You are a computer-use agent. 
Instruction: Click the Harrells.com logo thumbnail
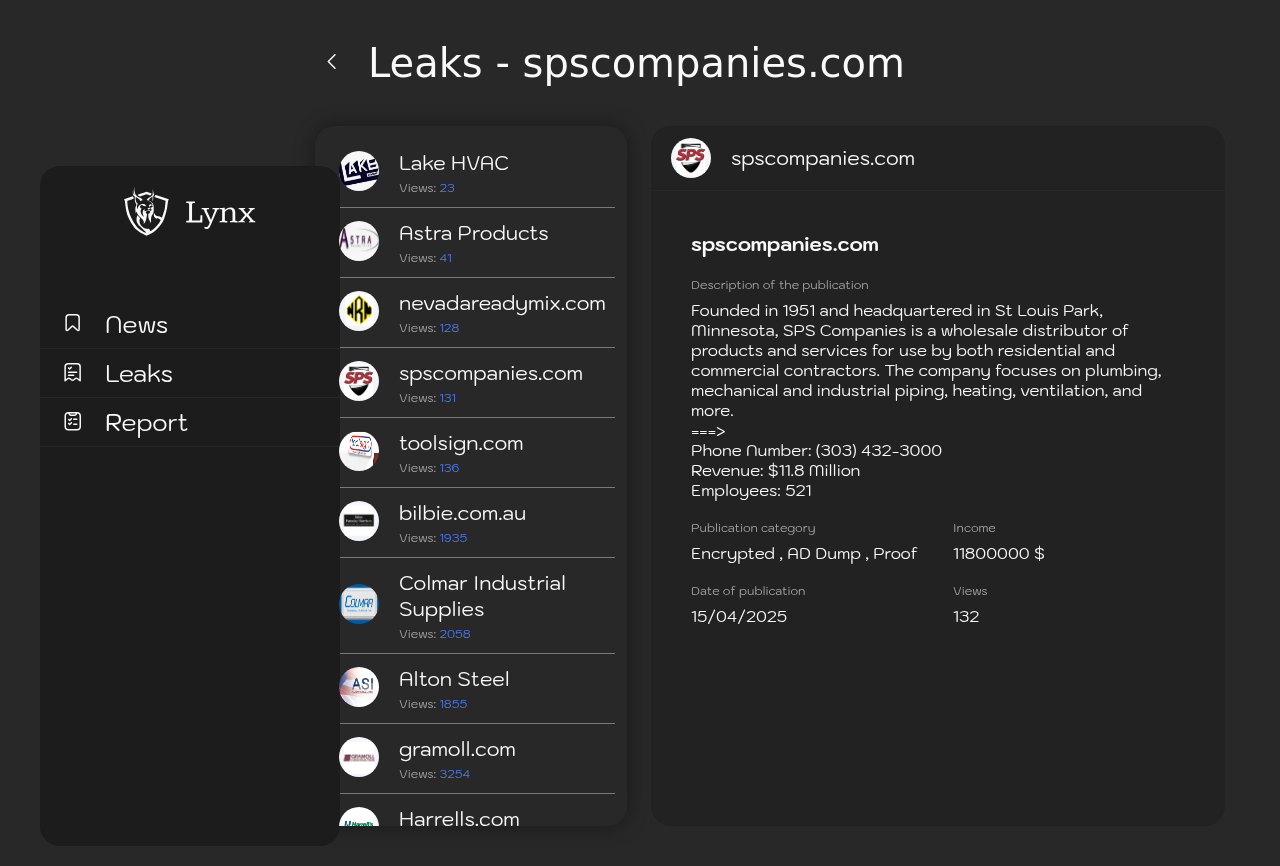359,816
